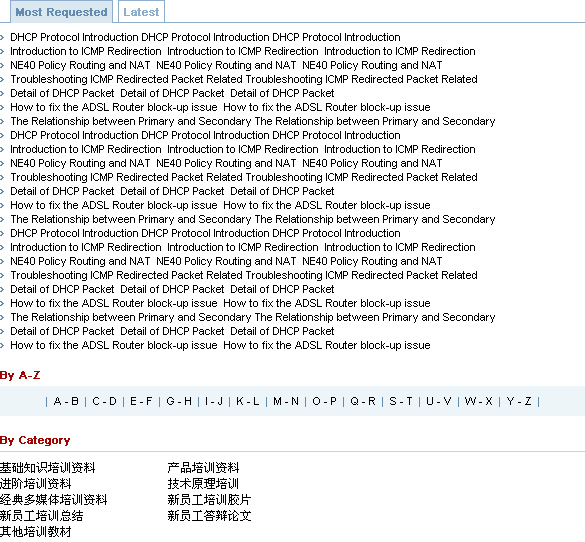The image size is (585, 542).
Task: Open the U - V alphabetical index link
Action: [x=439, y=401]
